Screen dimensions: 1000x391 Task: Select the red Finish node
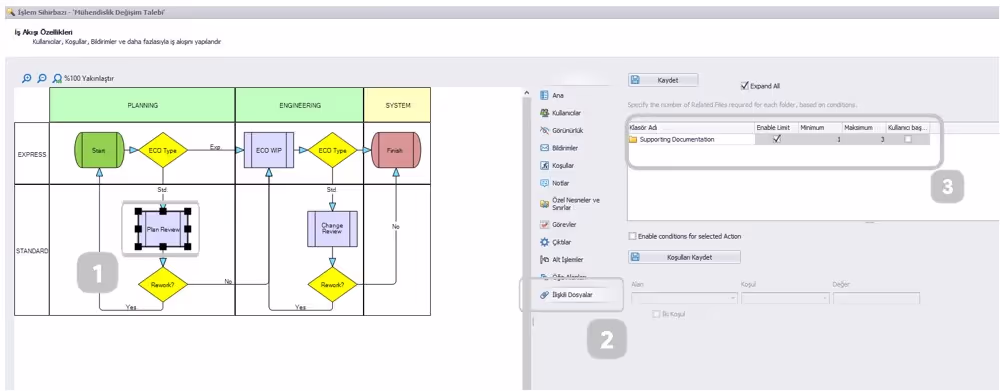pyautogui.click(x=395, y=151)
